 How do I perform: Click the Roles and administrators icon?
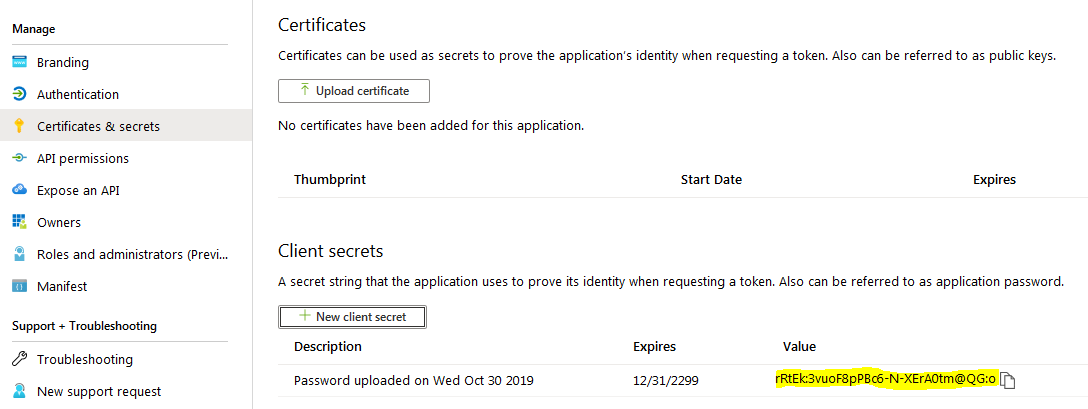(x=19, y=254)
